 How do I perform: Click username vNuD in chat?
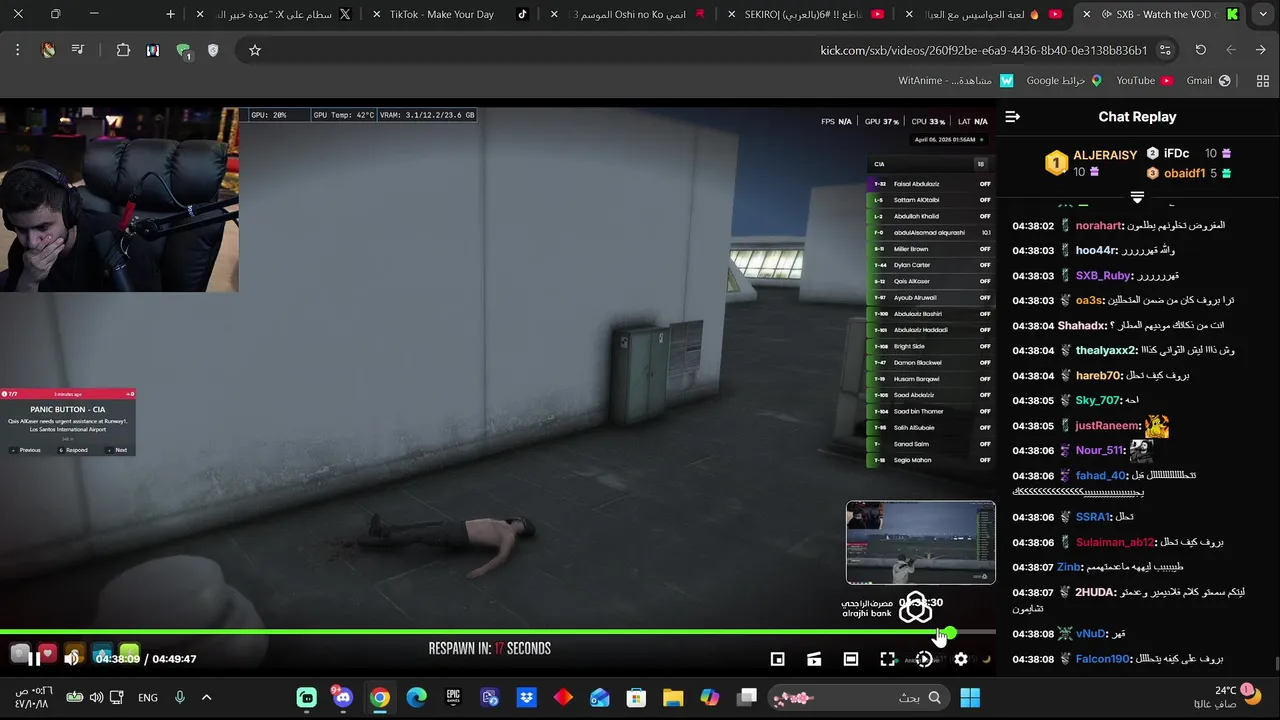[x=1091, y=634]
